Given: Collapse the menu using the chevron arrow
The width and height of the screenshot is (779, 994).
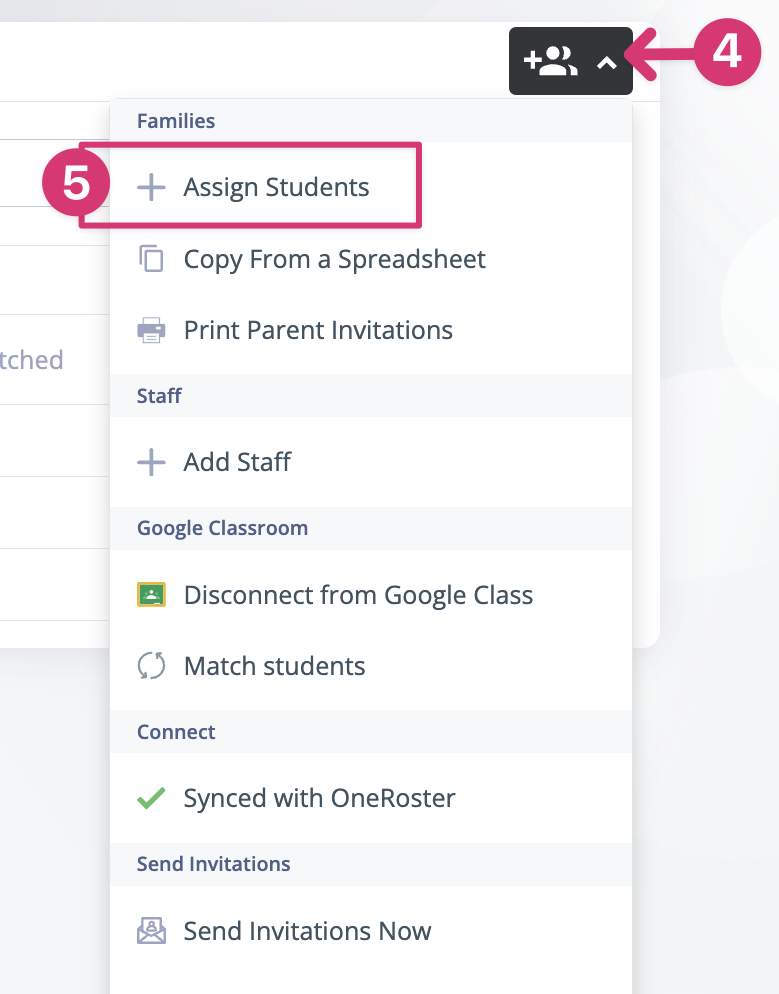Looking at the screenshot, I should (x=608, y=61).
